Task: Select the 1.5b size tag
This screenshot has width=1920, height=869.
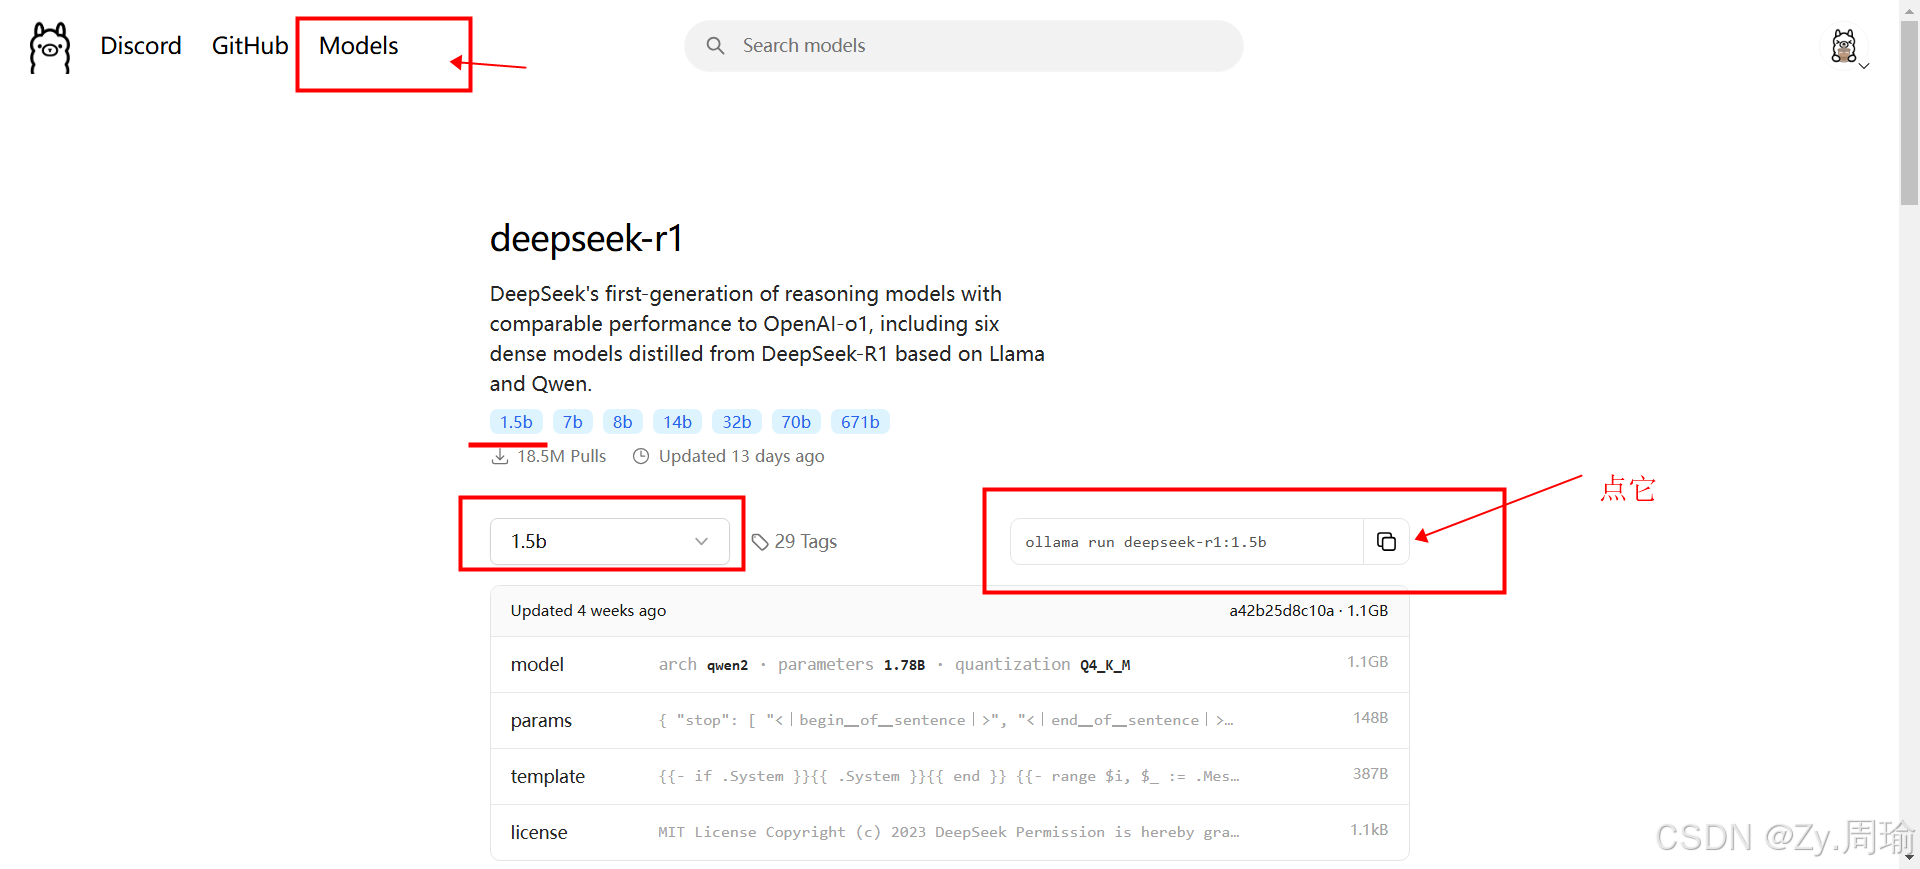Action: pyautogui.click(x=516, y=422)
